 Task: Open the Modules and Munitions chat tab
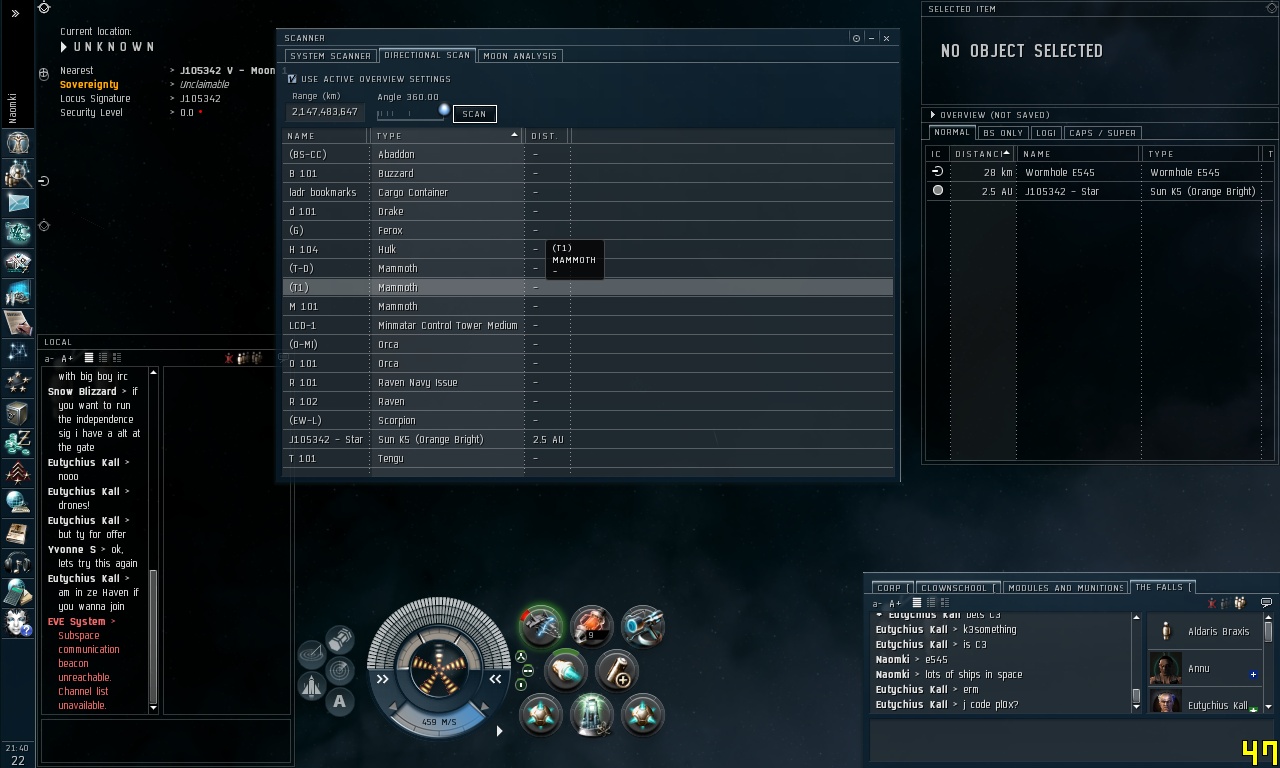(1066, 588)
